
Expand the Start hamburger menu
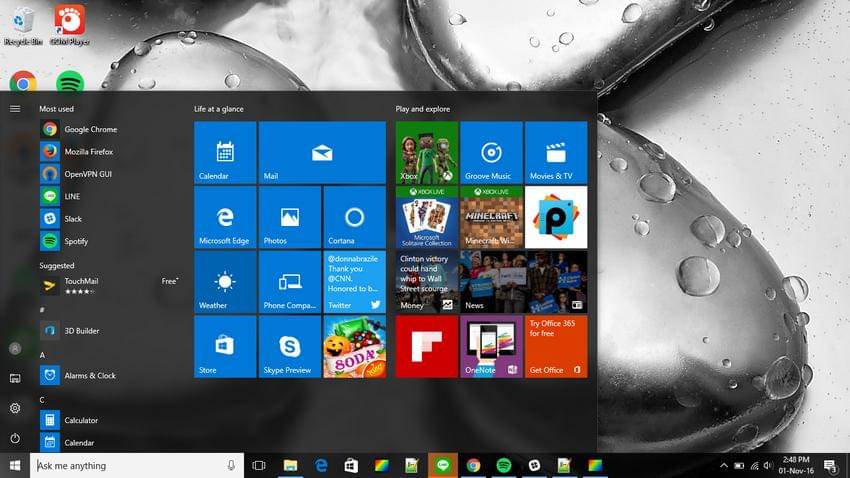(x=15, y=108)
